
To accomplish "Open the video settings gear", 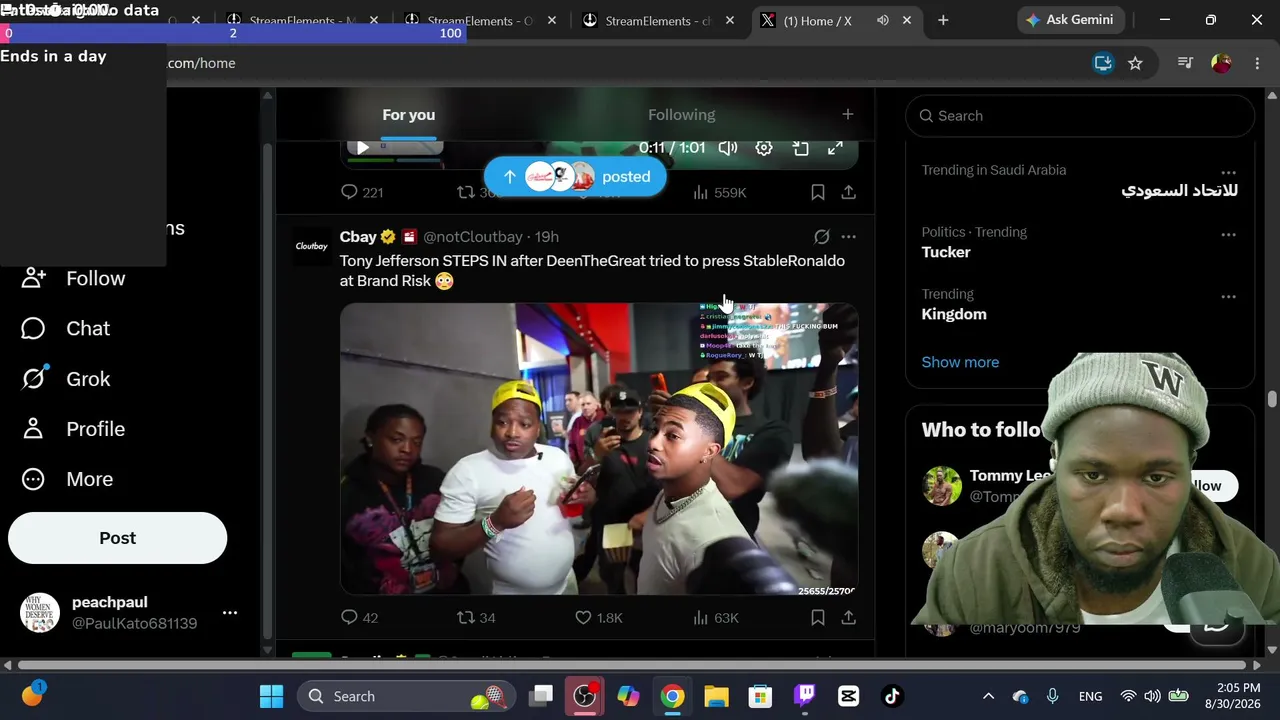I will [764, 148].
